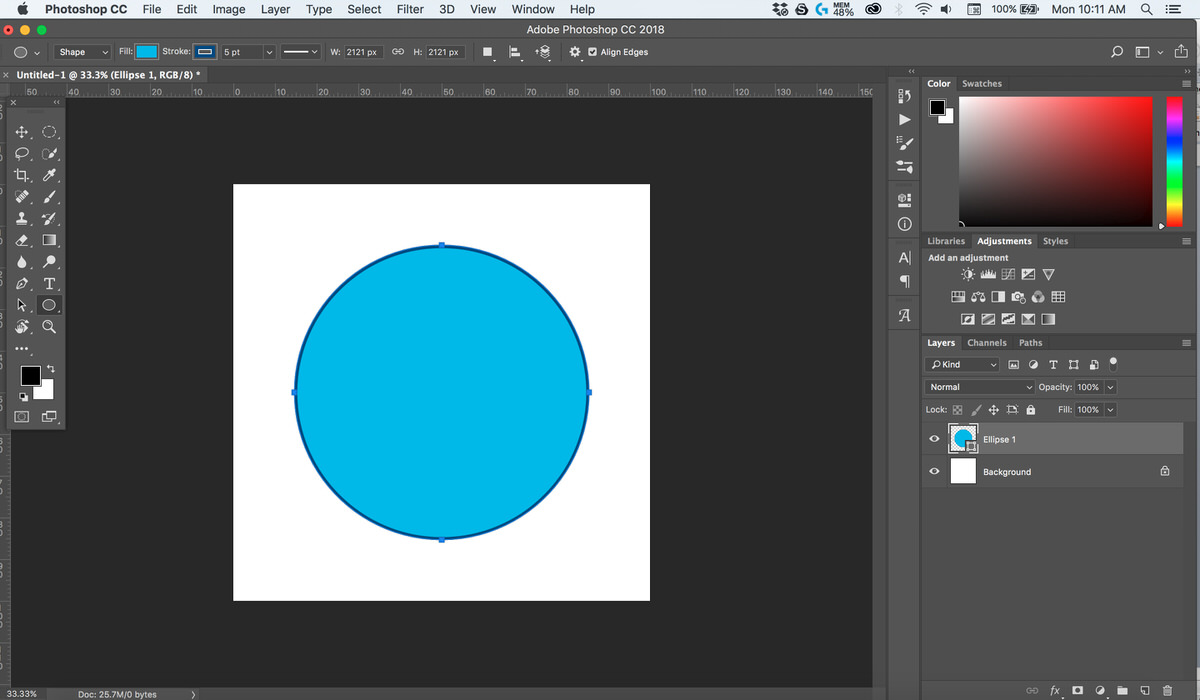Select the Blur tool
Image resolution: width=1200 pixels, height=700 pixels.
tap(22, 262)
